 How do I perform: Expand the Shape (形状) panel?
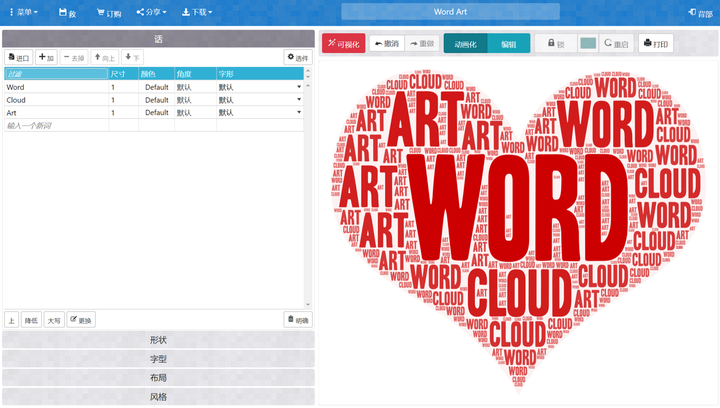click(x=158, y=340)
